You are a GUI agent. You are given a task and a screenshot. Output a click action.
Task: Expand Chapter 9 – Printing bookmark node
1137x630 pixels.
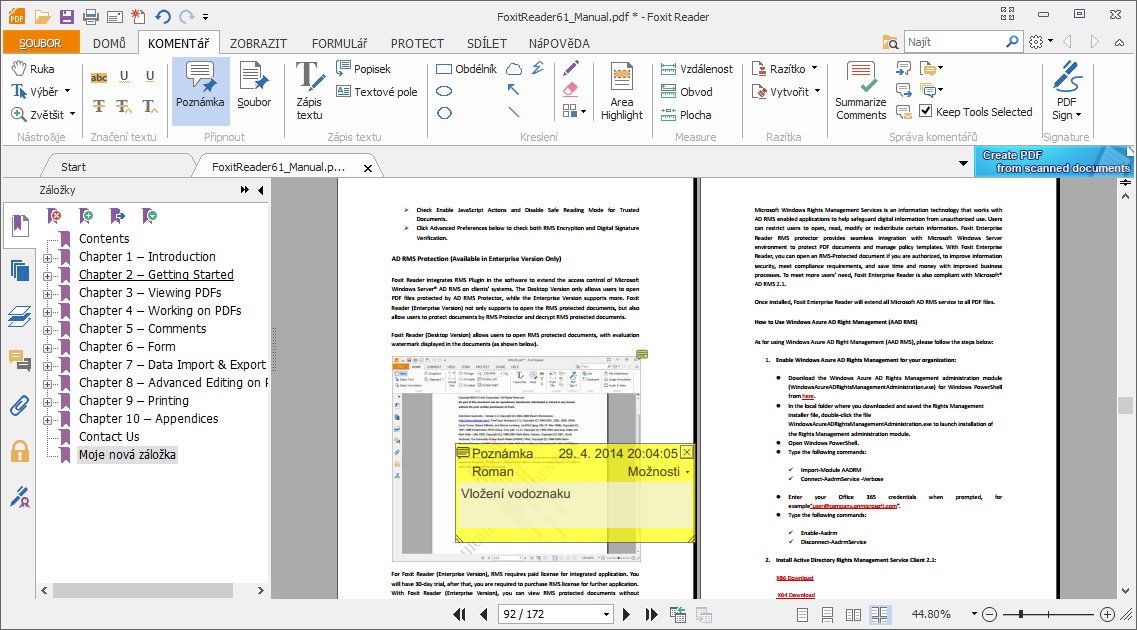(47, 402)
